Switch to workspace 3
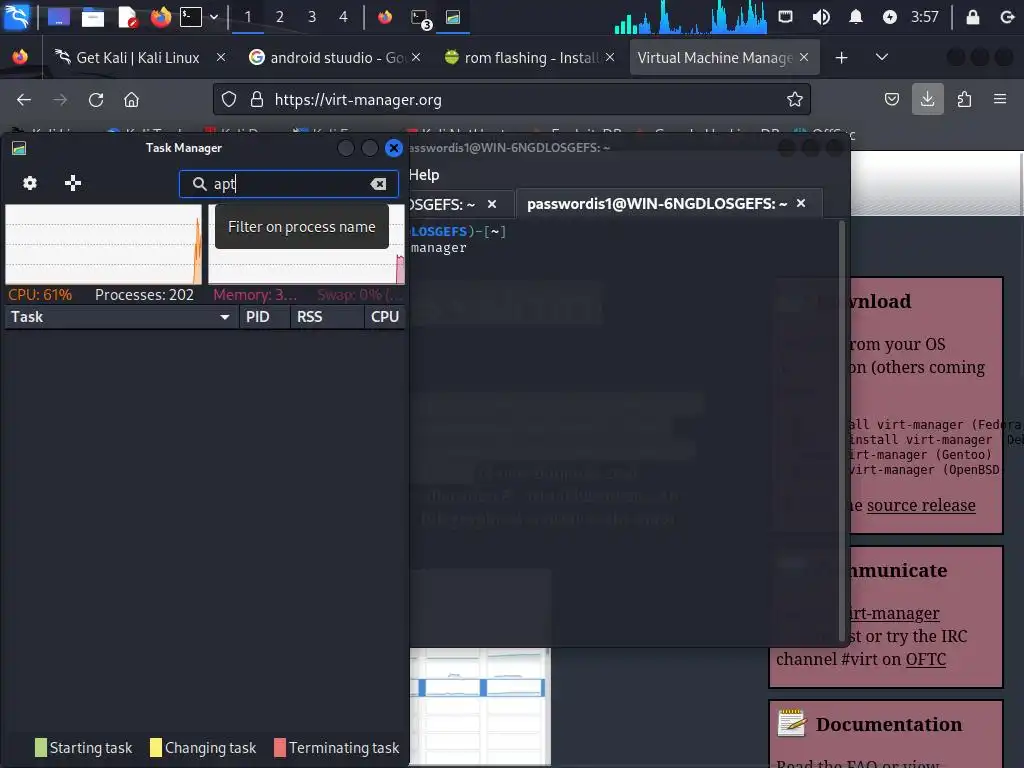The width and height of the screenshot is (1024, 768). pos(312,17)
